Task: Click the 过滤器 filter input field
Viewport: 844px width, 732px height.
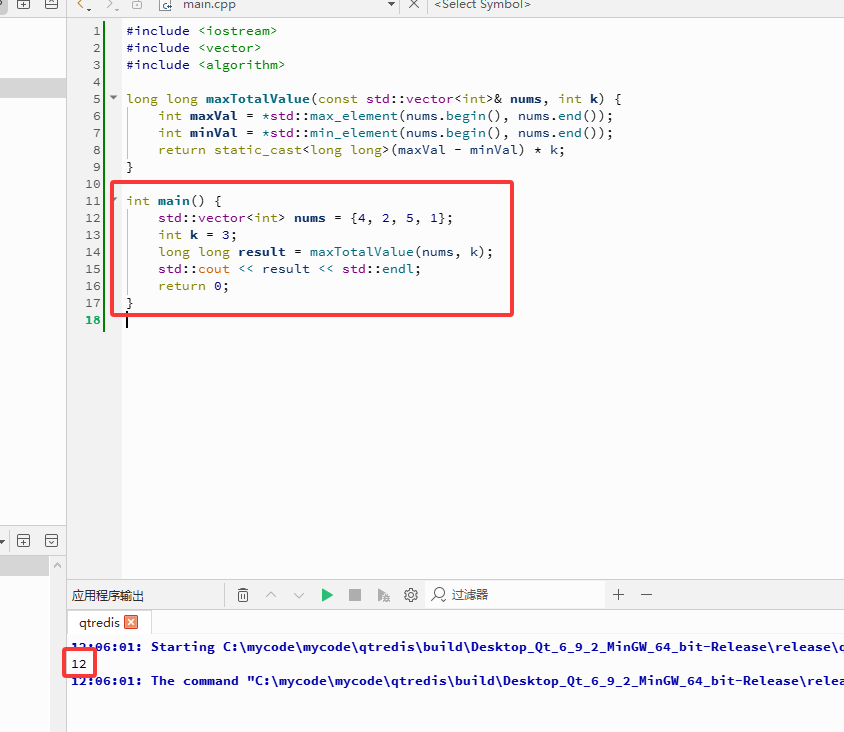Action: tap(517, 595)
